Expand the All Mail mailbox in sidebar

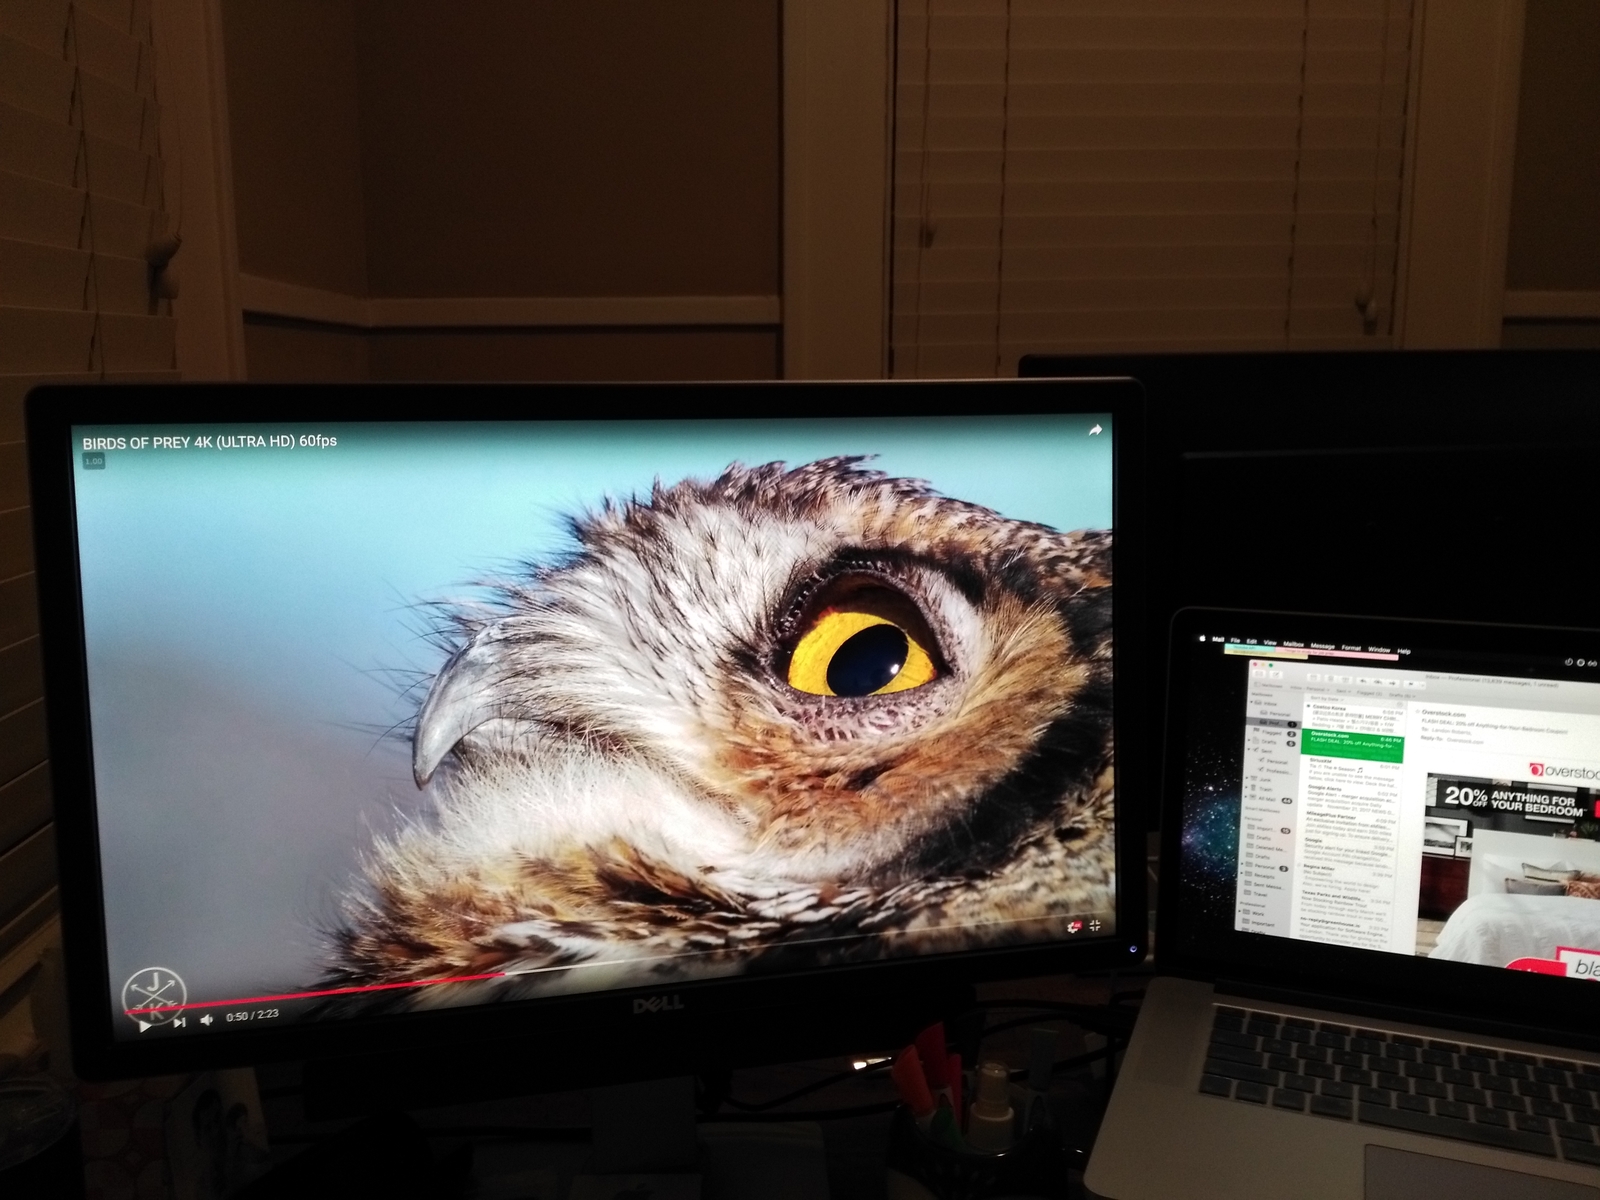[x=1246, y=797]
